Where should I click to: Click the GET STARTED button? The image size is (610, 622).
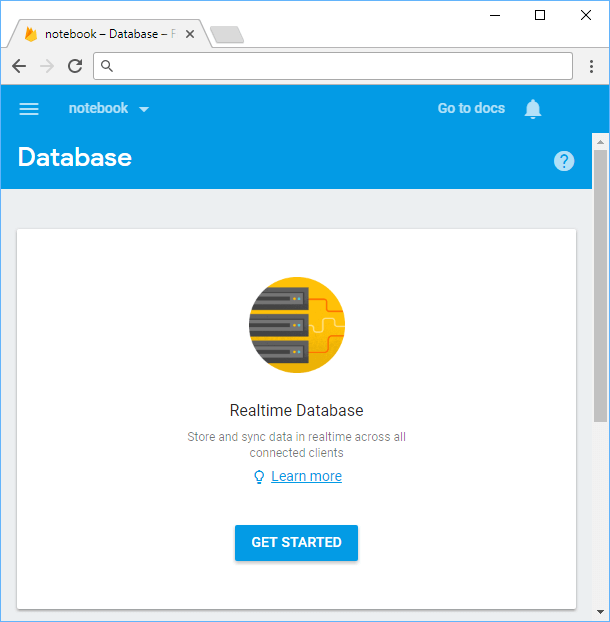pyautogui.click(x=296, y=542)
